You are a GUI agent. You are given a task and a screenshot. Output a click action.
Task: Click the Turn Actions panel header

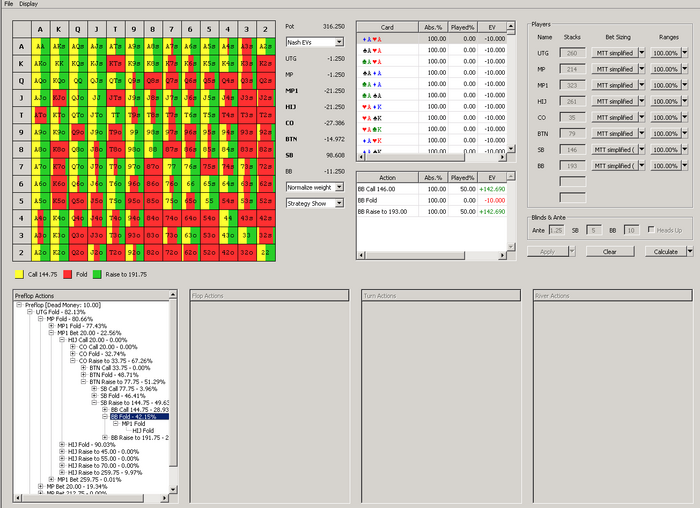(441, 295)
